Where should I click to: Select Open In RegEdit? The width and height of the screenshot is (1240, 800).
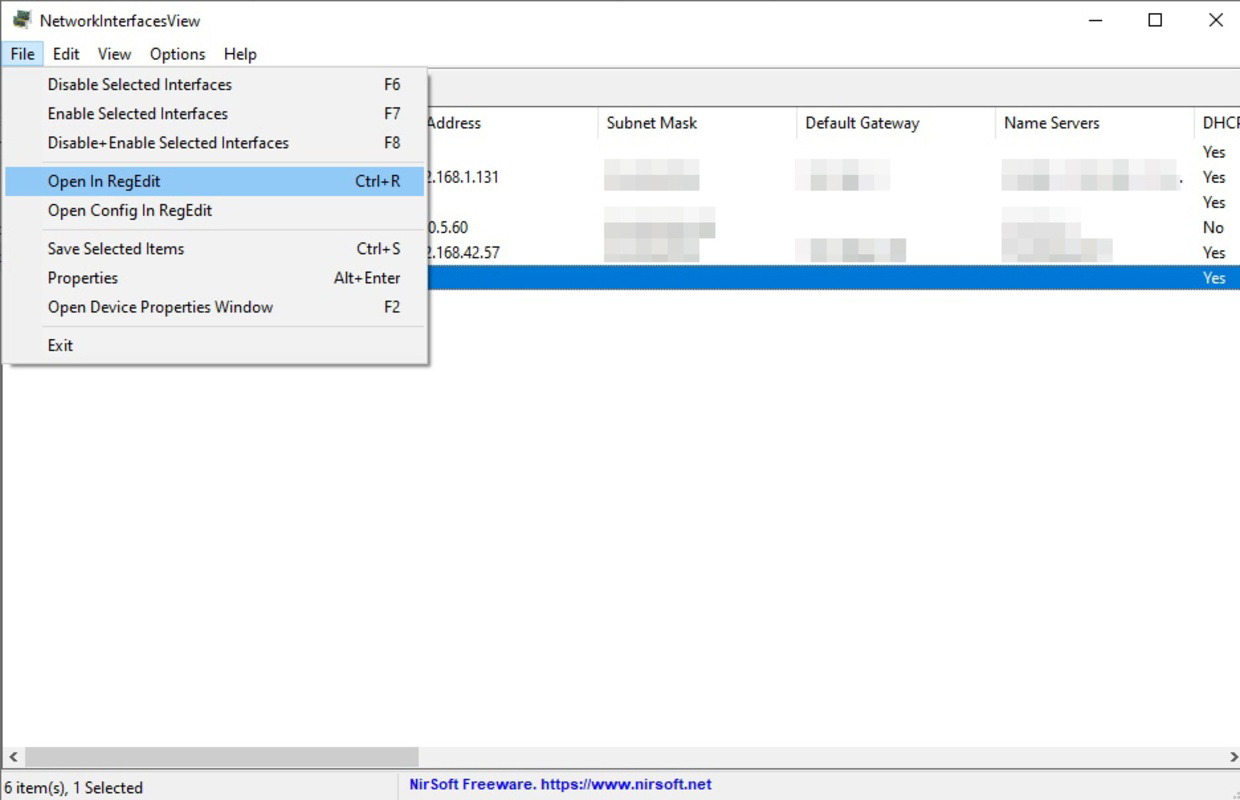(215, 181)
